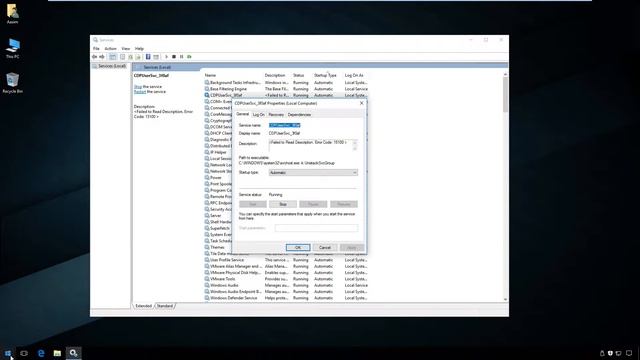Select Windows Defender Service row

286,298
